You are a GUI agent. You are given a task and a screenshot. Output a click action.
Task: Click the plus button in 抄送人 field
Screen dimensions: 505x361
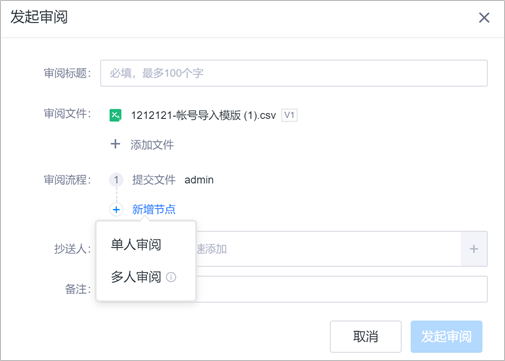coord(474,249)
